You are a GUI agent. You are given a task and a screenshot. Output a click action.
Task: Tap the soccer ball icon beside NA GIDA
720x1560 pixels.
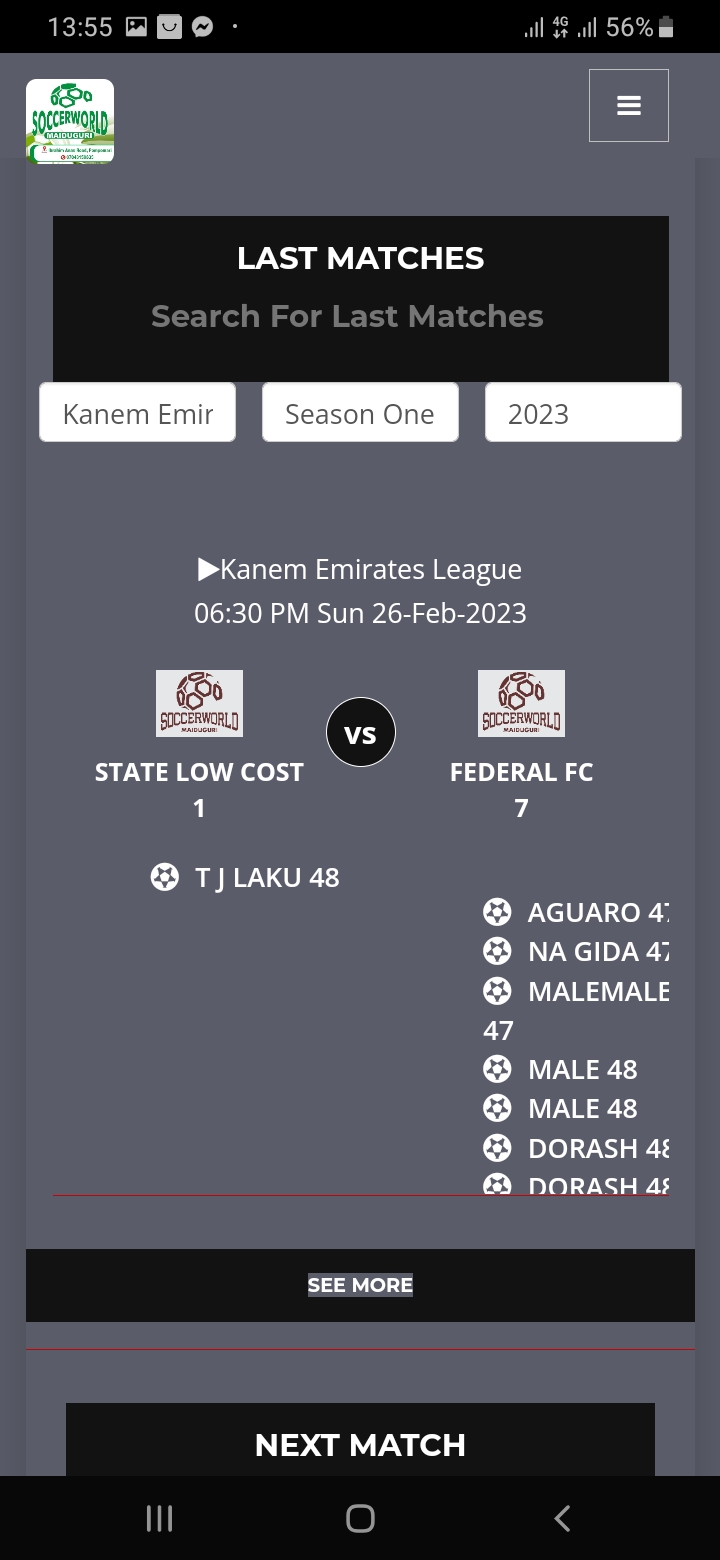tap(497, 951)
